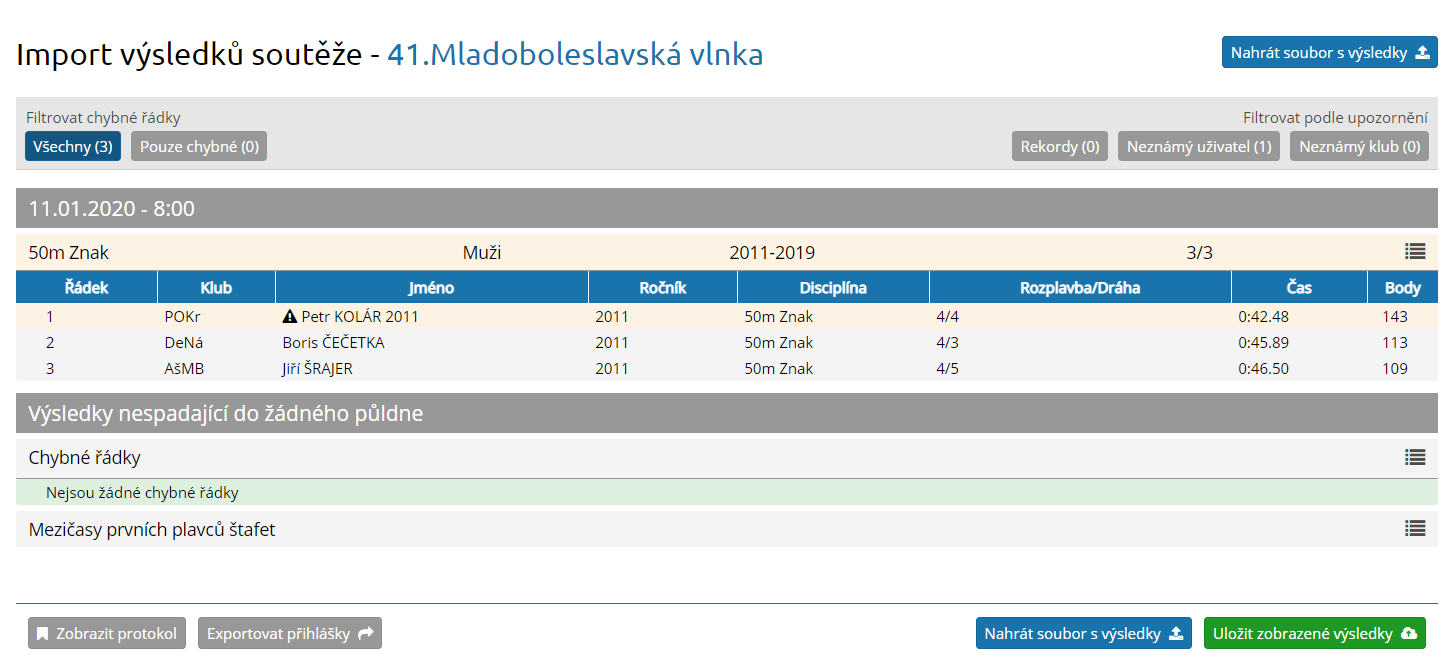This screenshot has width=1455, height=665.
Task: Click the Čas column header
Action: [1298, 288]
